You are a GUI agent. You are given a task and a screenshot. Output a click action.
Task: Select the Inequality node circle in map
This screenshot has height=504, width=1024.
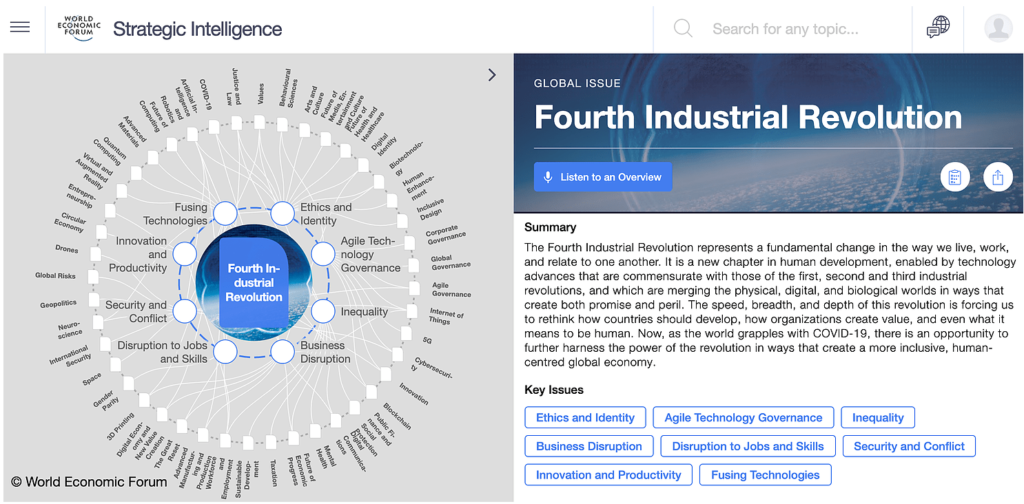tap(322, 312)
